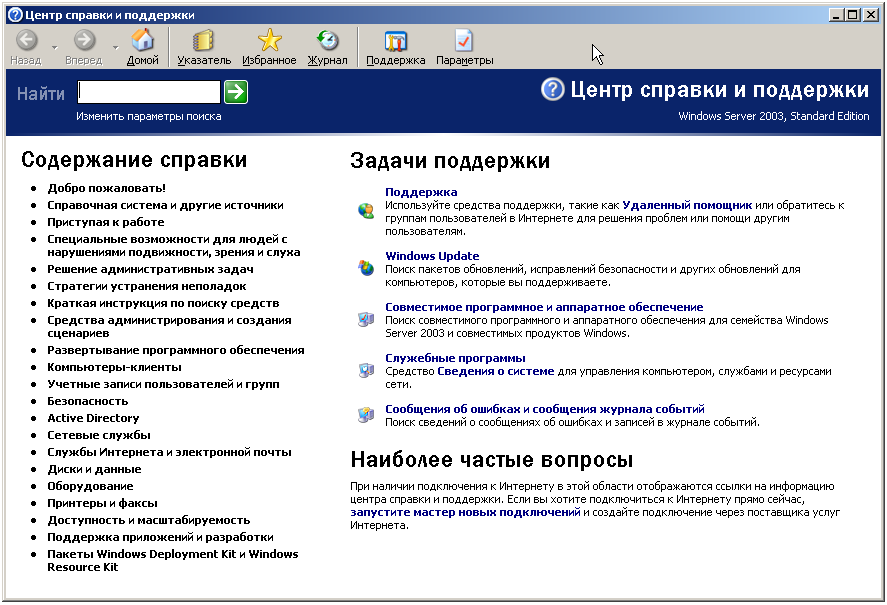Open Параметры options icon

click(464, 40)
